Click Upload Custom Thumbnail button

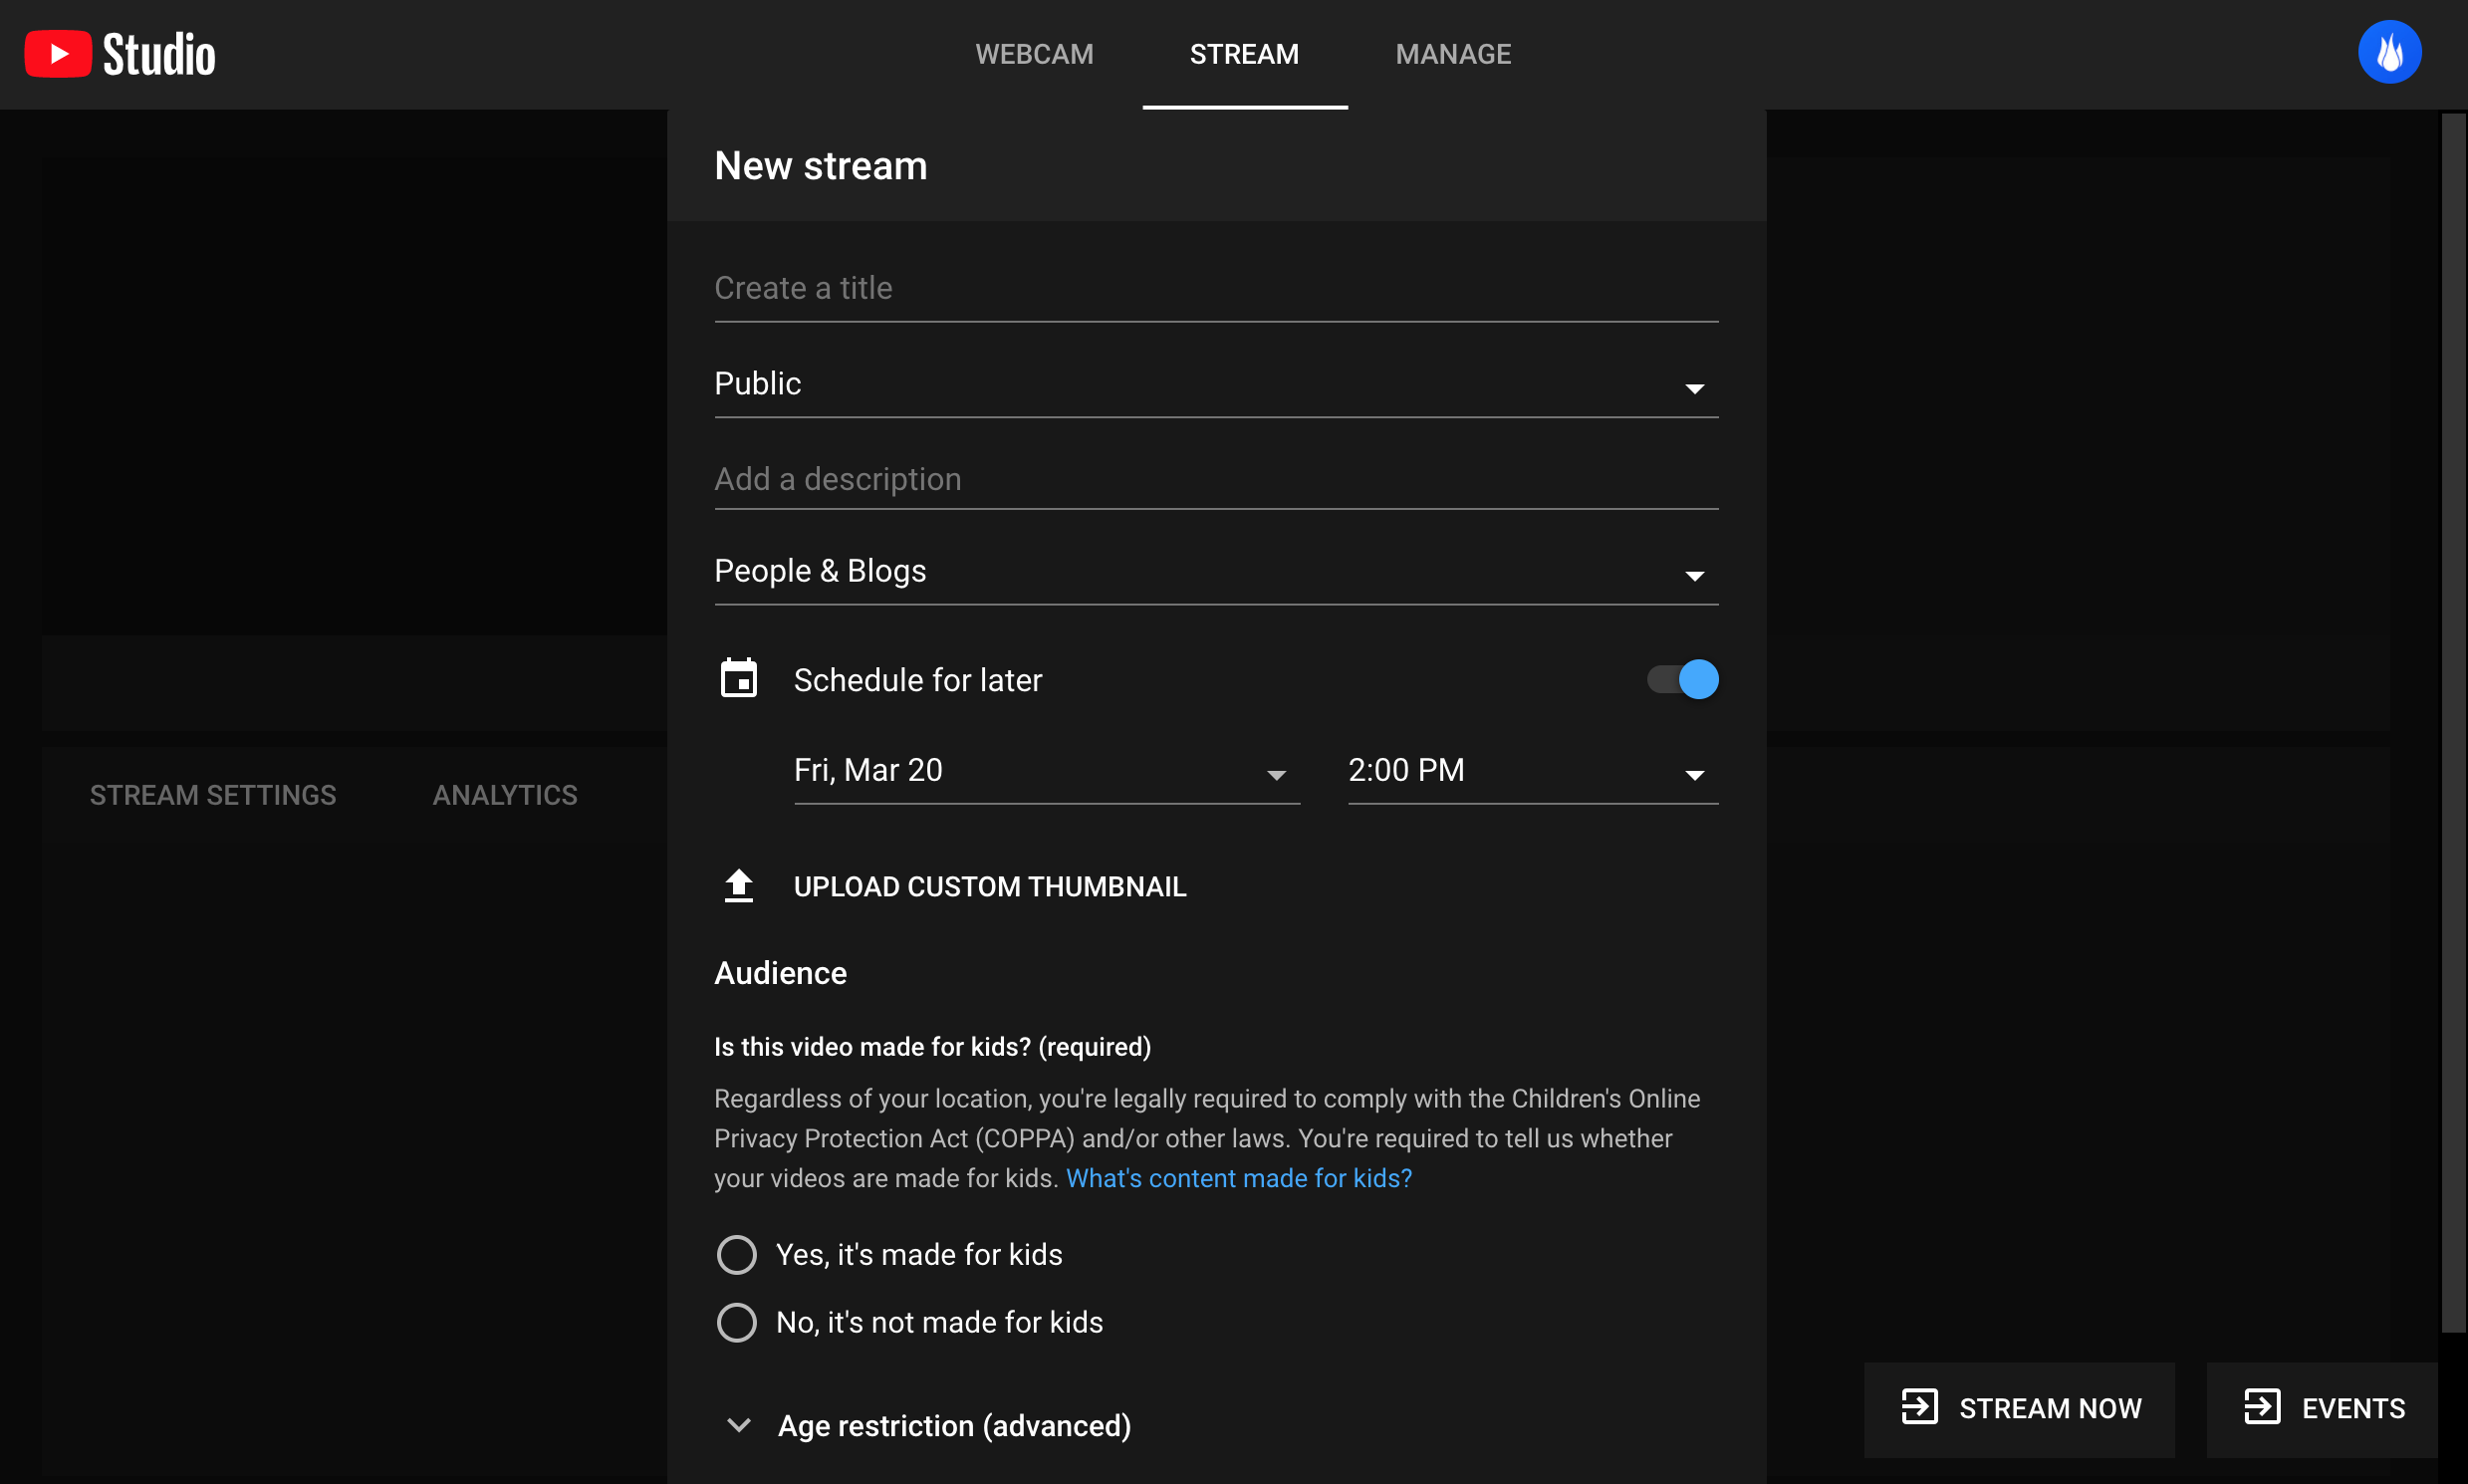coord(989,886)
